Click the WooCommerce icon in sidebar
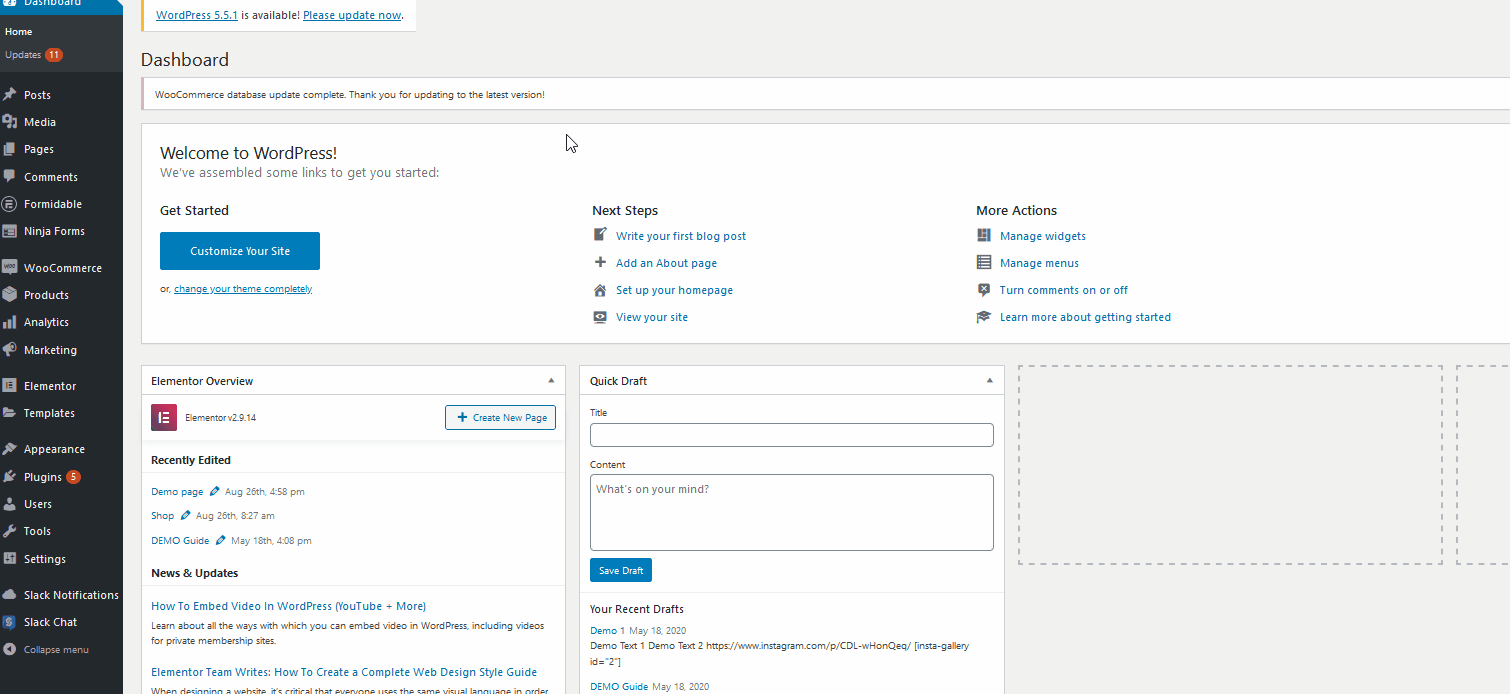The image size is (1510, 694). [10, 268]
